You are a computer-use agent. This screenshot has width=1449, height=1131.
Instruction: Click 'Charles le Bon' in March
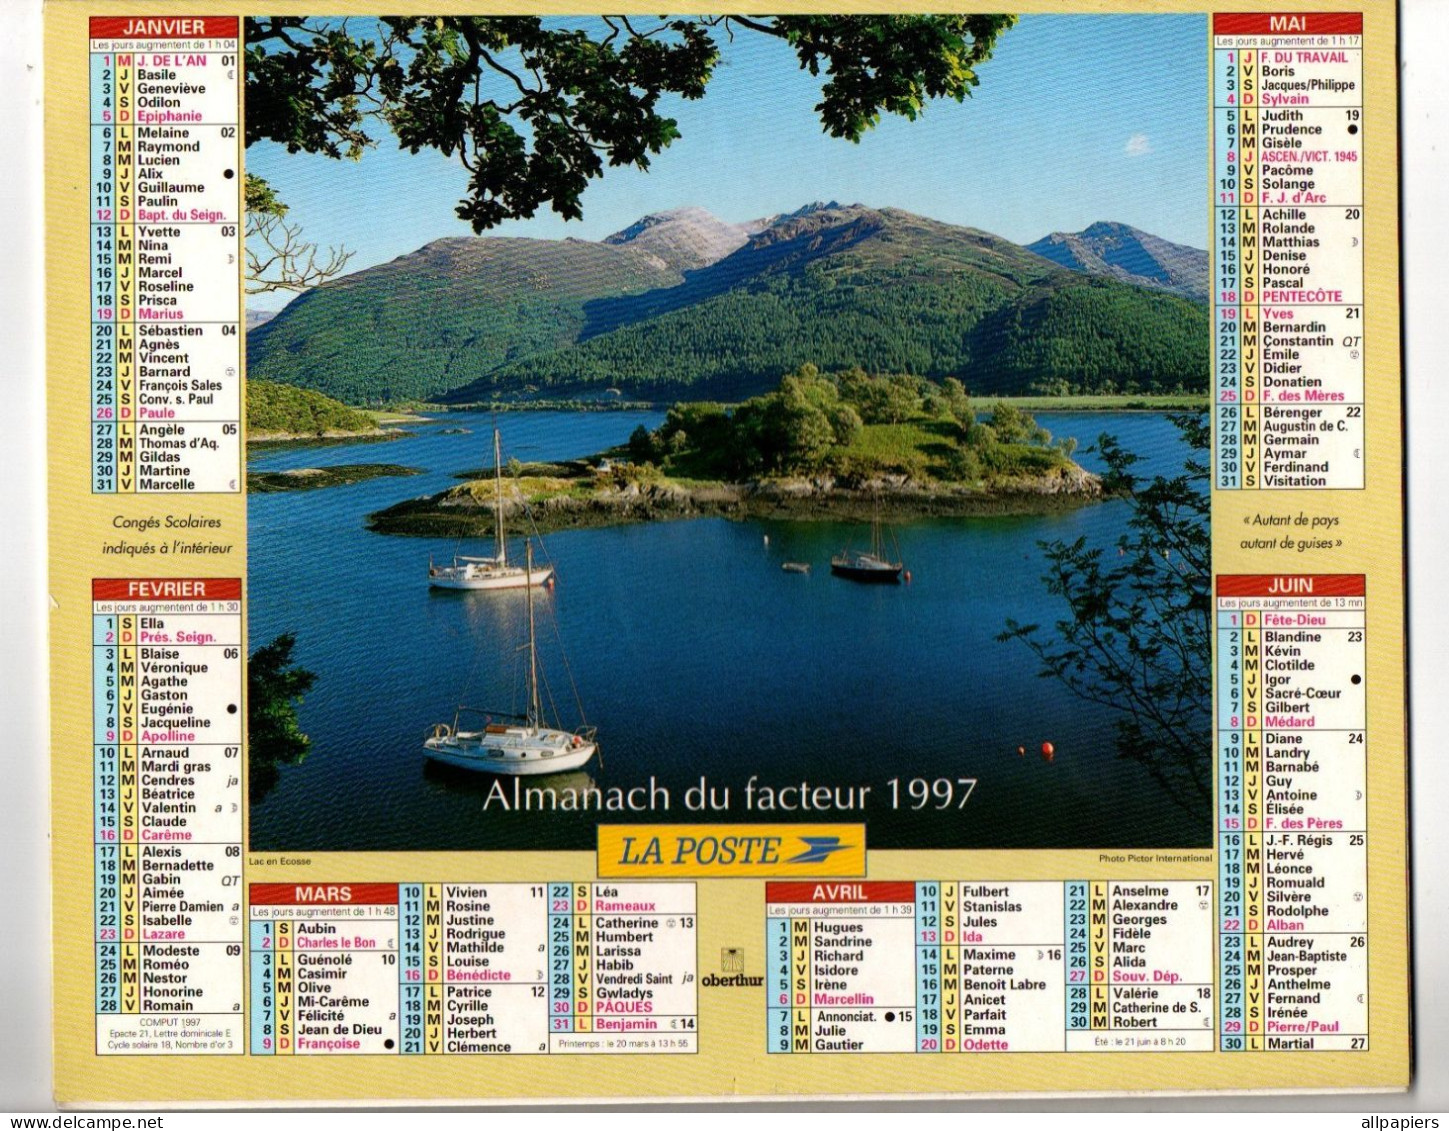(336, 943)
